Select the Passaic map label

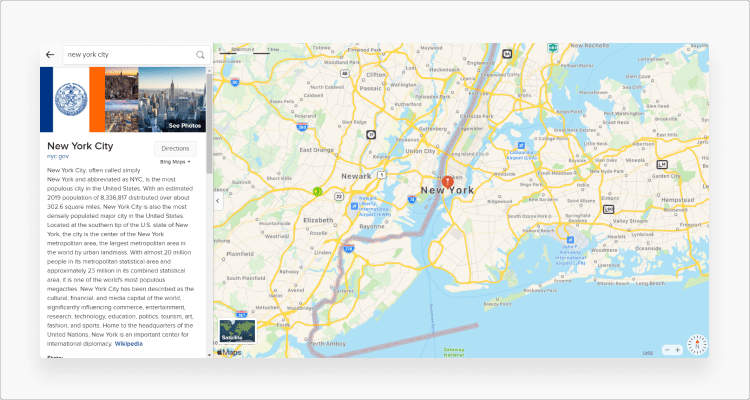371,89
